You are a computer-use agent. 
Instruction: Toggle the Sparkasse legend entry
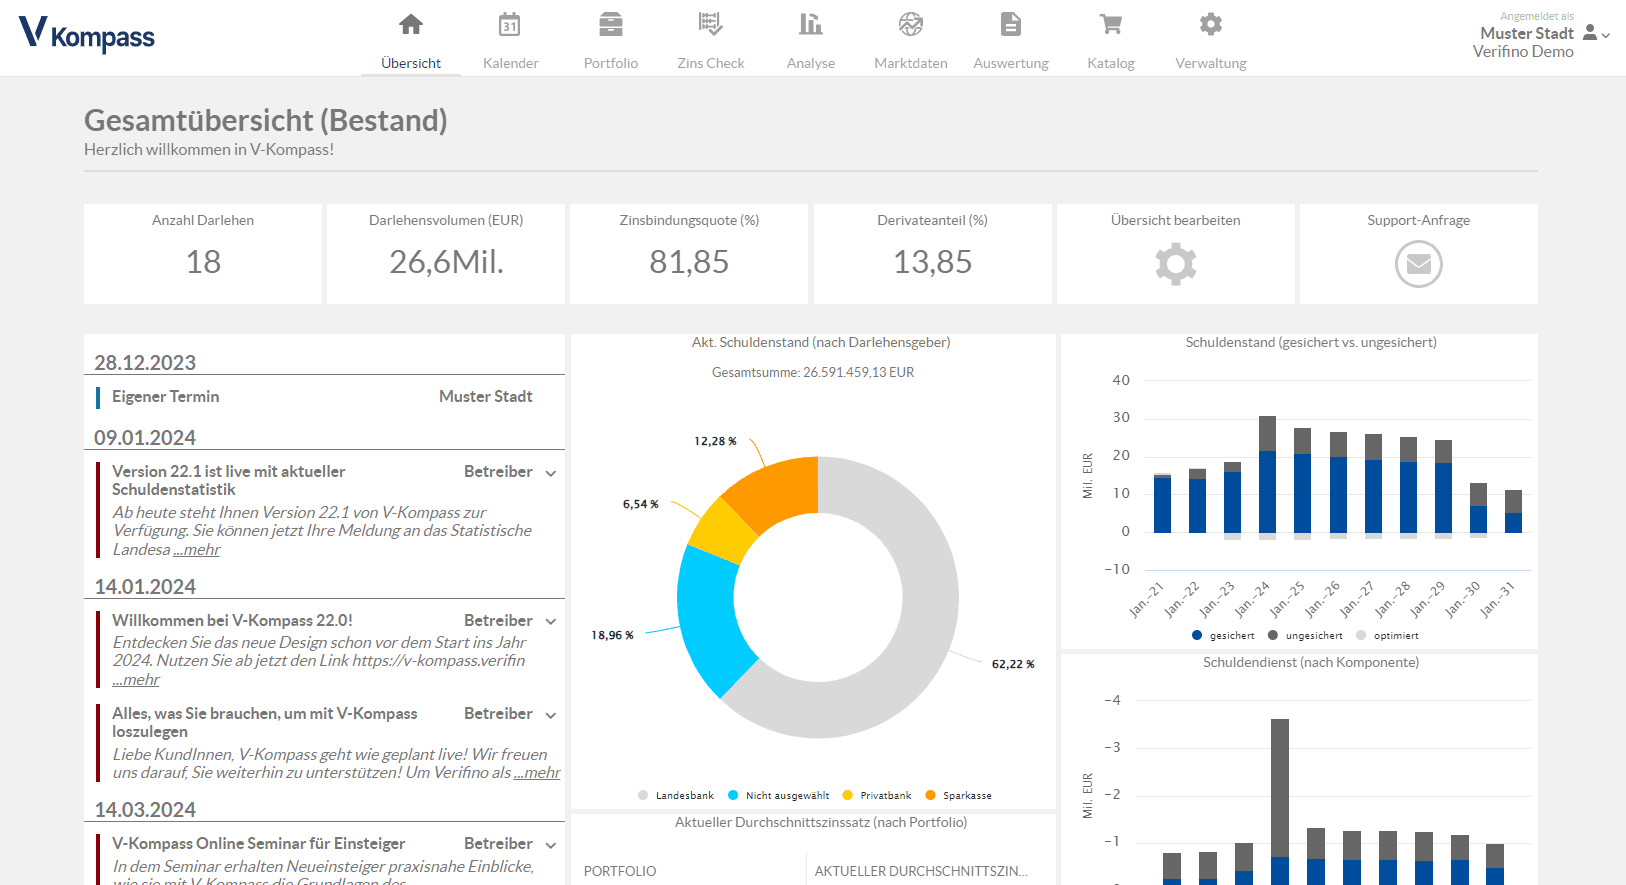(958, 796)
